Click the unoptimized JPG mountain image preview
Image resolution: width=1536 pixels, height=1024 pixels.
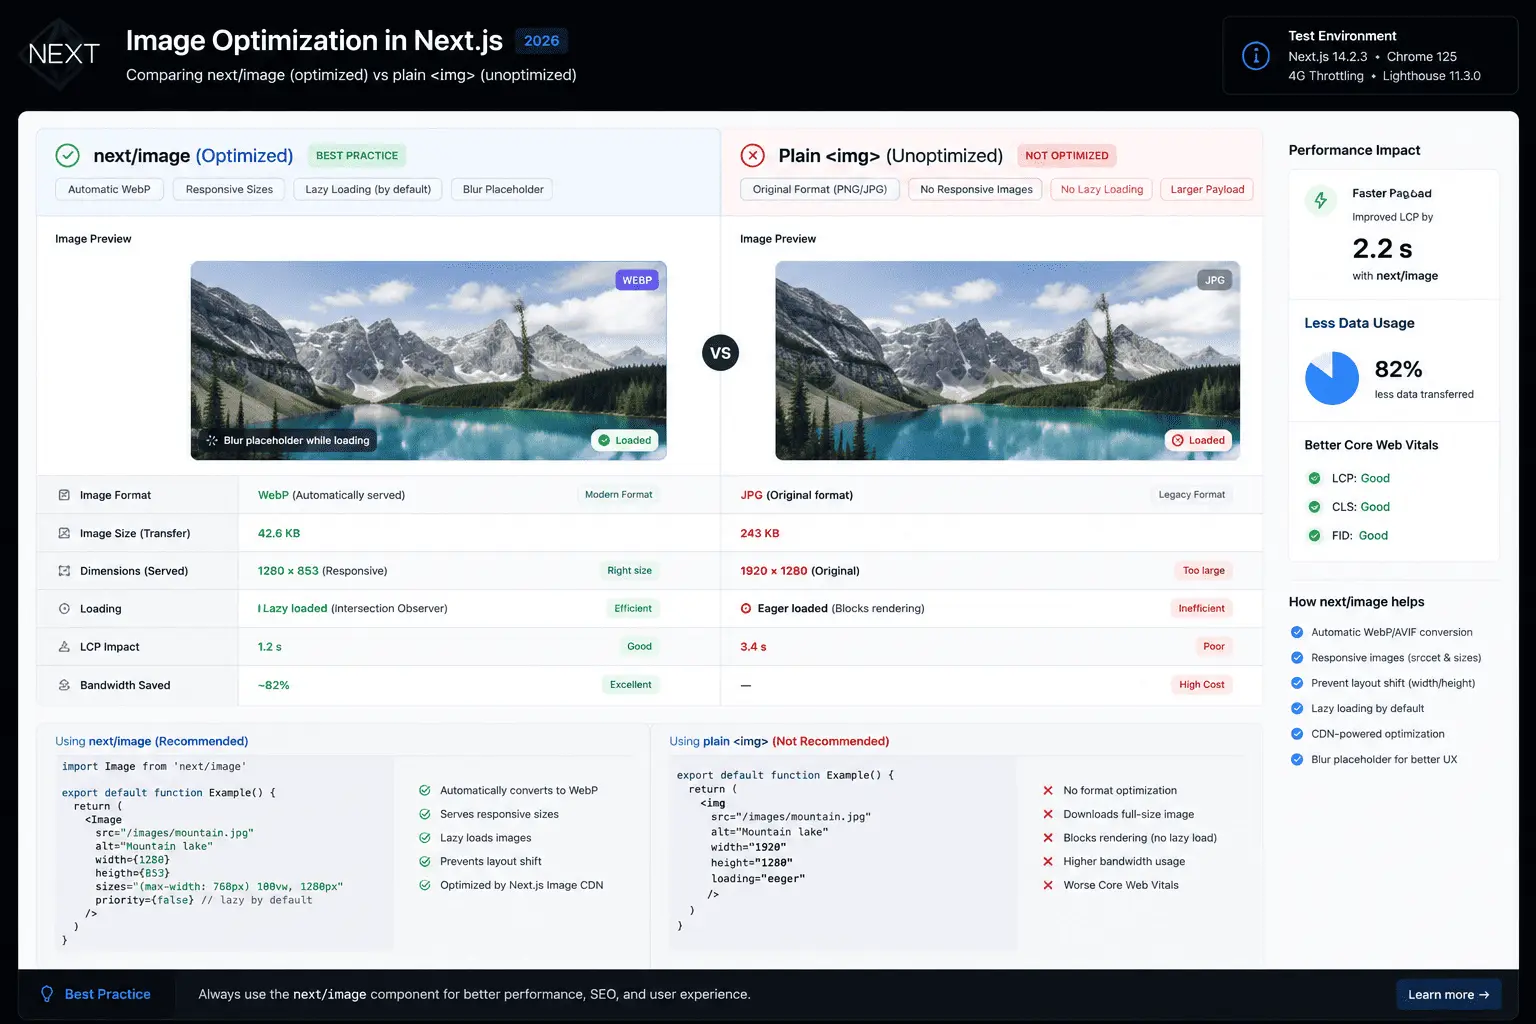pos(1007,360)
